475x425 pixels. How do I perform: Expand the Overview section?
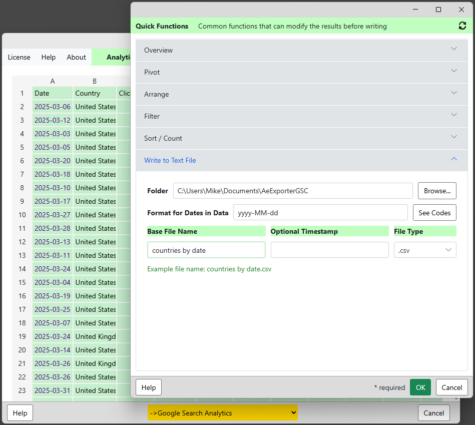pyautogui.click(x=301, y=50)
